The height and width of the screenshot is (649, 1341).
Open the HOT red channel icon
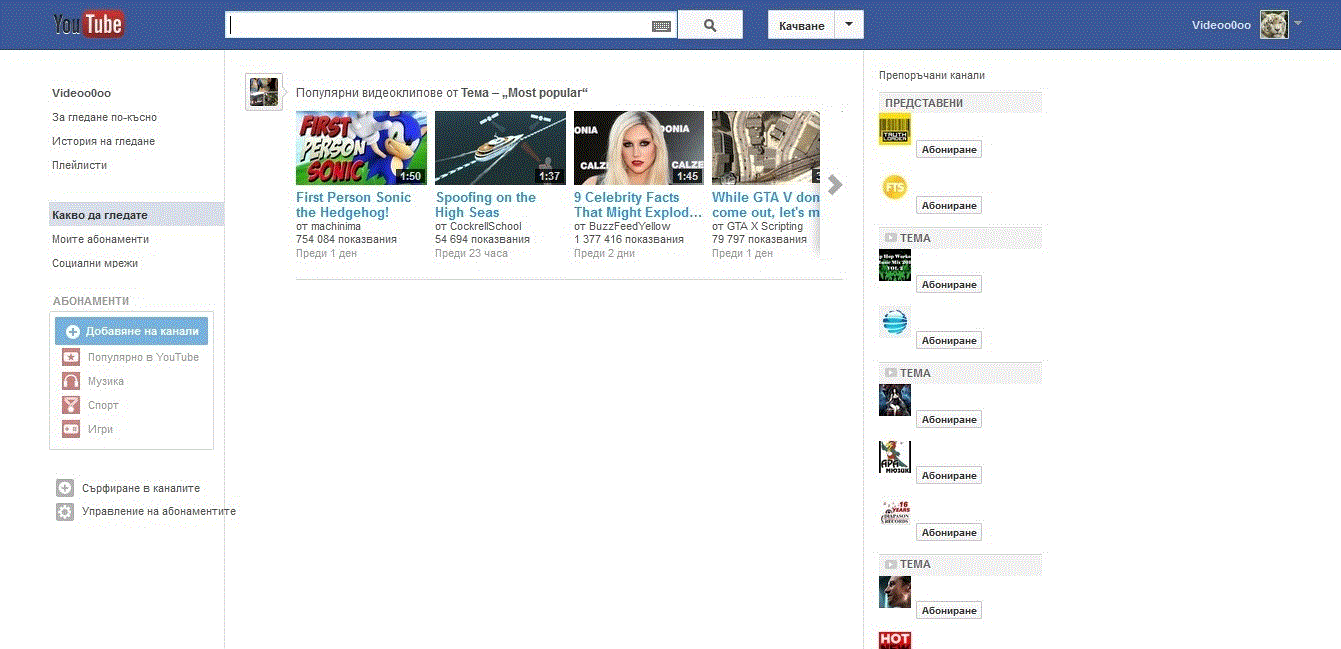pos(895,640)
